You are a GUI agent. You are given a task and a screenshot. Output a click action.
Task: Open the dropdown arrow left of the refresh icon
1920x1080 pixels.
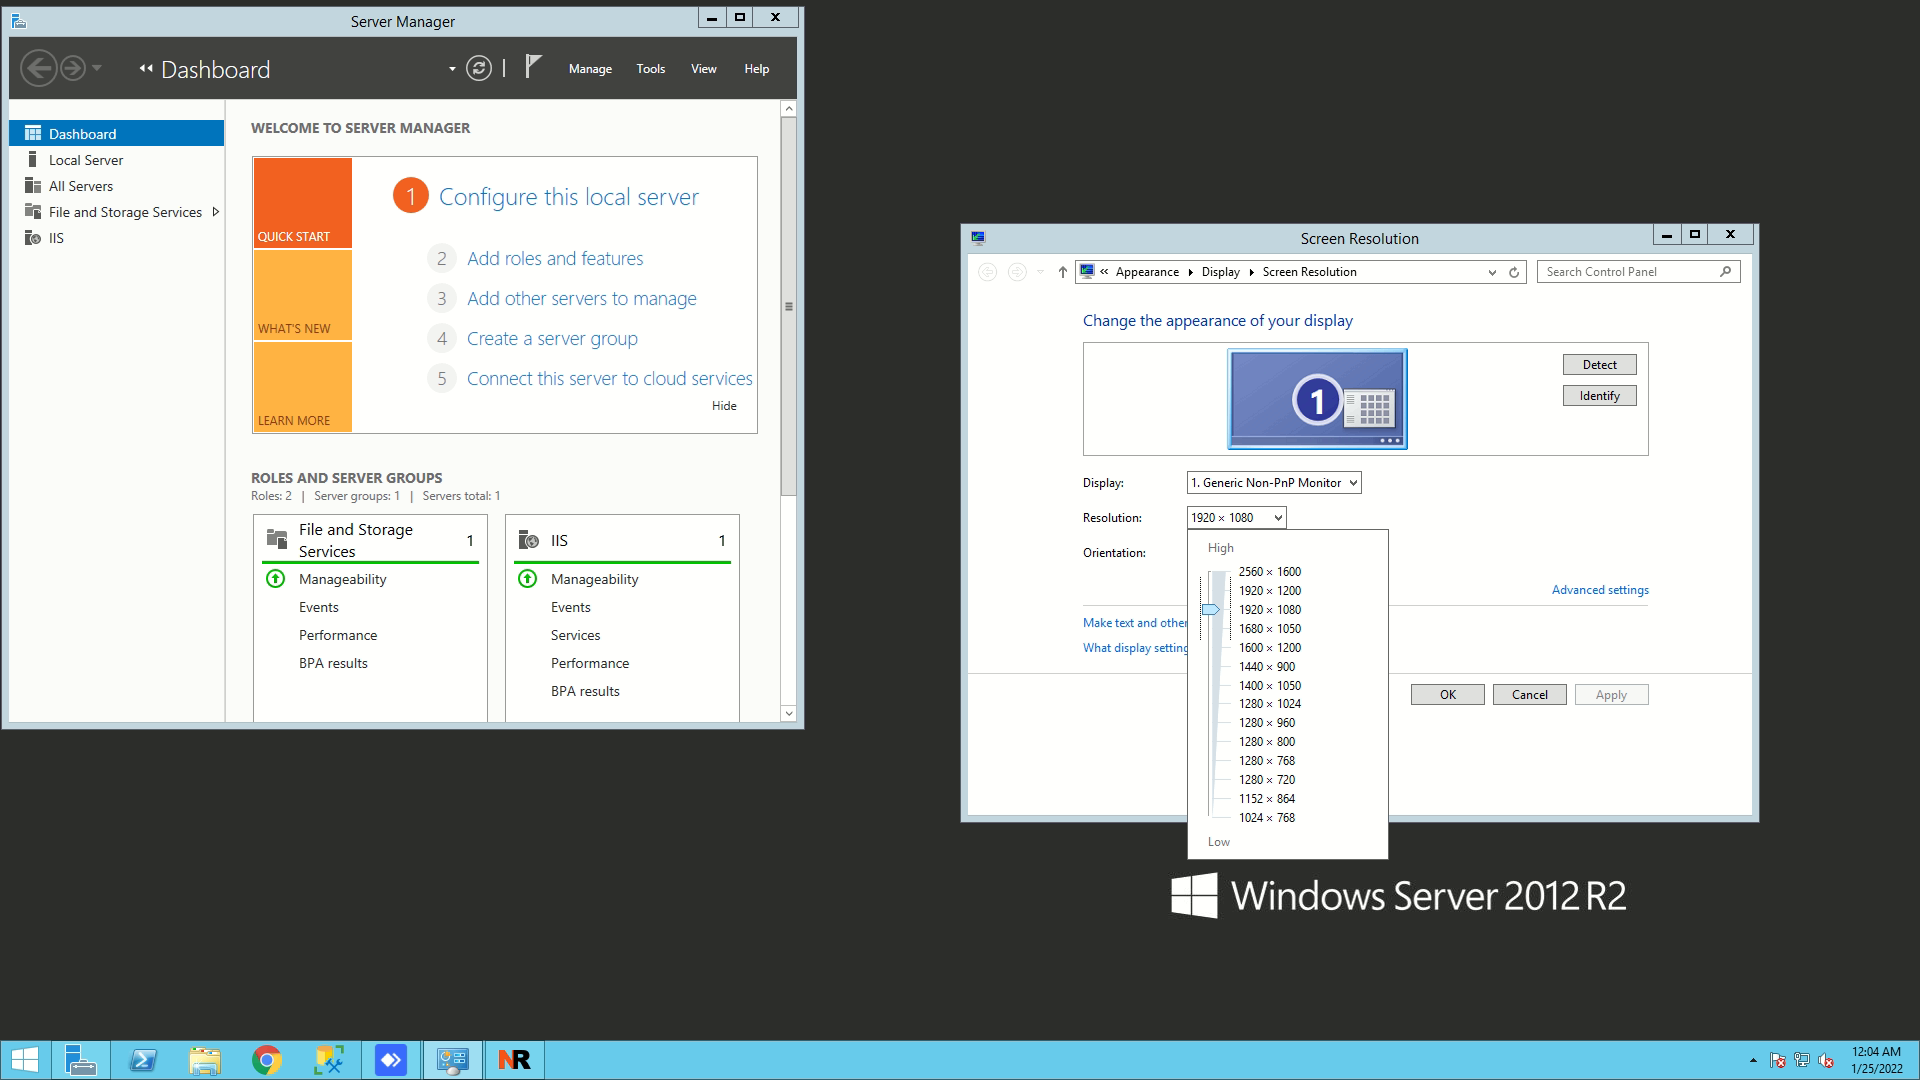pos(452,69)
